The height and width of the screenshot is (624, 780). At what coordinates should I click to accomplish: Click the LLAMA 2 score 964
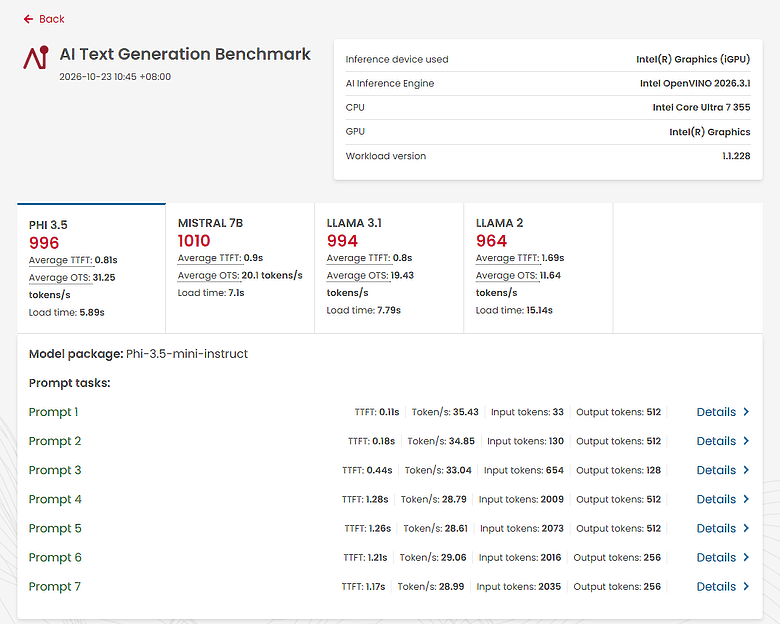tap(491, 241)
